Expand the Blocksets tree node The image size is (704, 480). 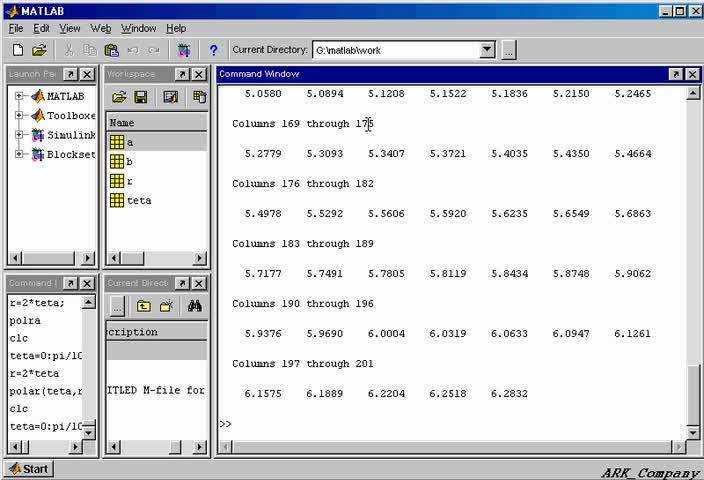(18, 154)
